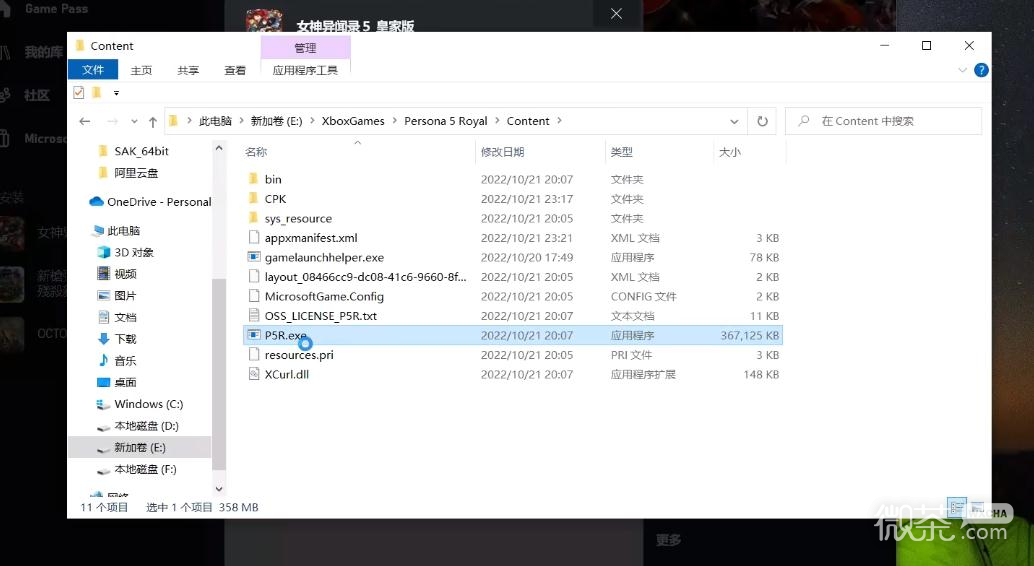The height and width of the screenshot is (566, 1034).
Task: Open 此电脑 in navigation pane
Action: [x=117, y=231]
